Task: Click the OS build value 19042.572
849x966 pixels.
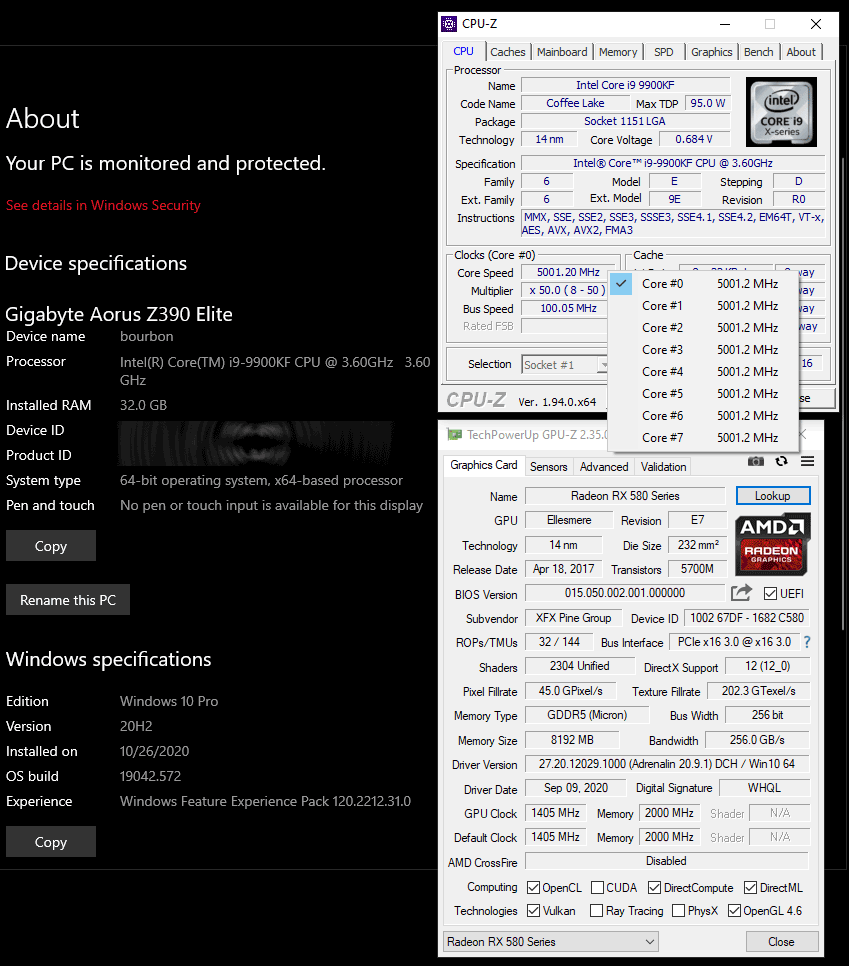Action: pos(150,776)
